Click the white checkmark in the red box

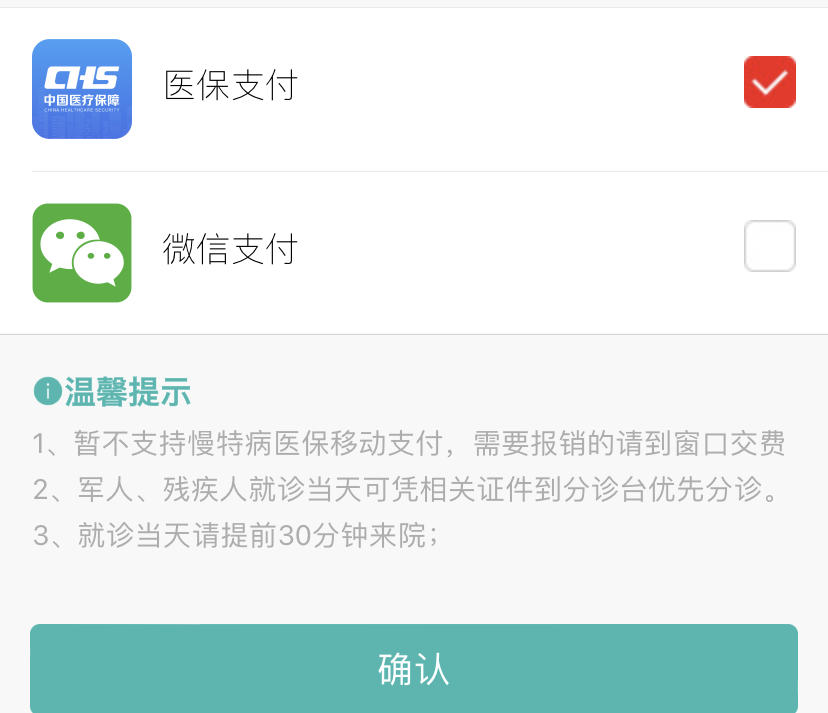pos(769,83)
